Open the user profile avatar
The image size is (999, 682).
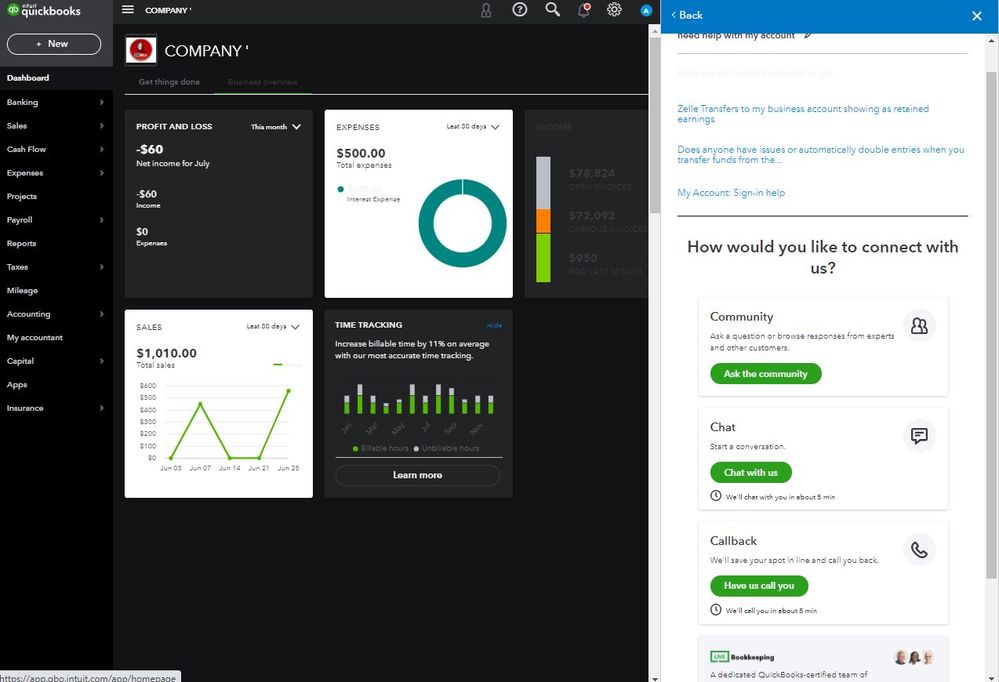[x=646, y=10]
